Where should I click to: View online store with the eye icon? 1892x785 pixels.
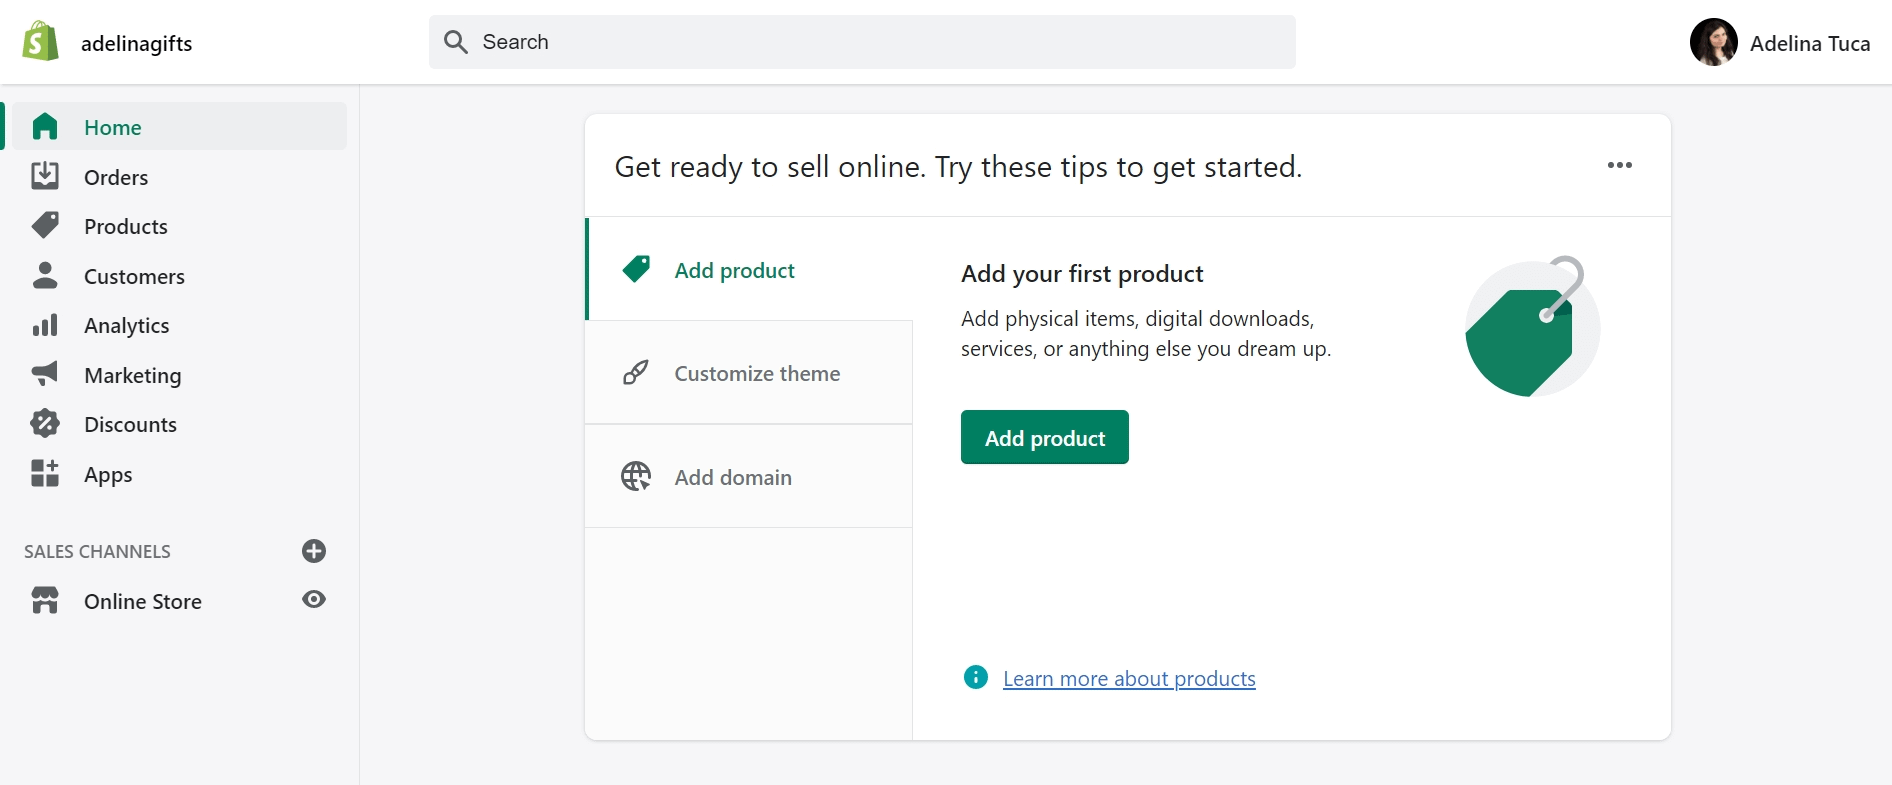[314, 600]
